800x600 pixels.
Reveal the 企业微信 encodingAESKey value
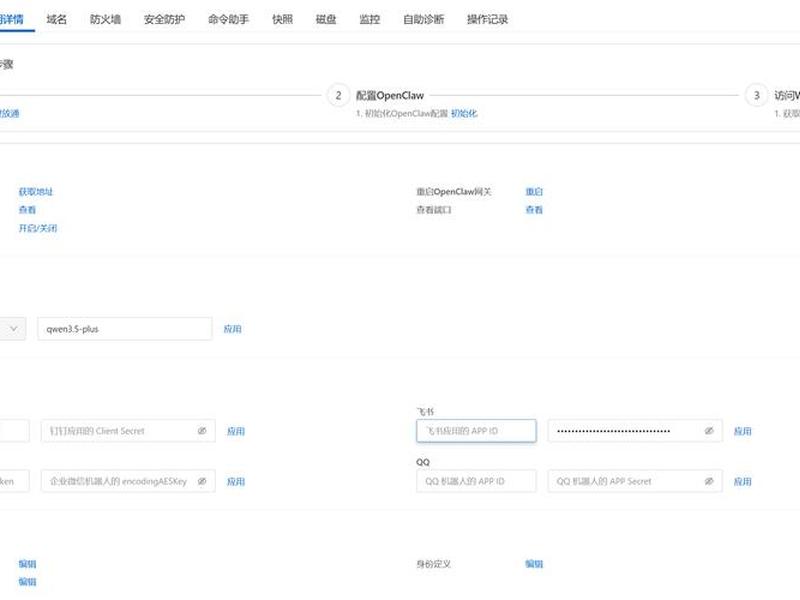[x=202, y=481]
